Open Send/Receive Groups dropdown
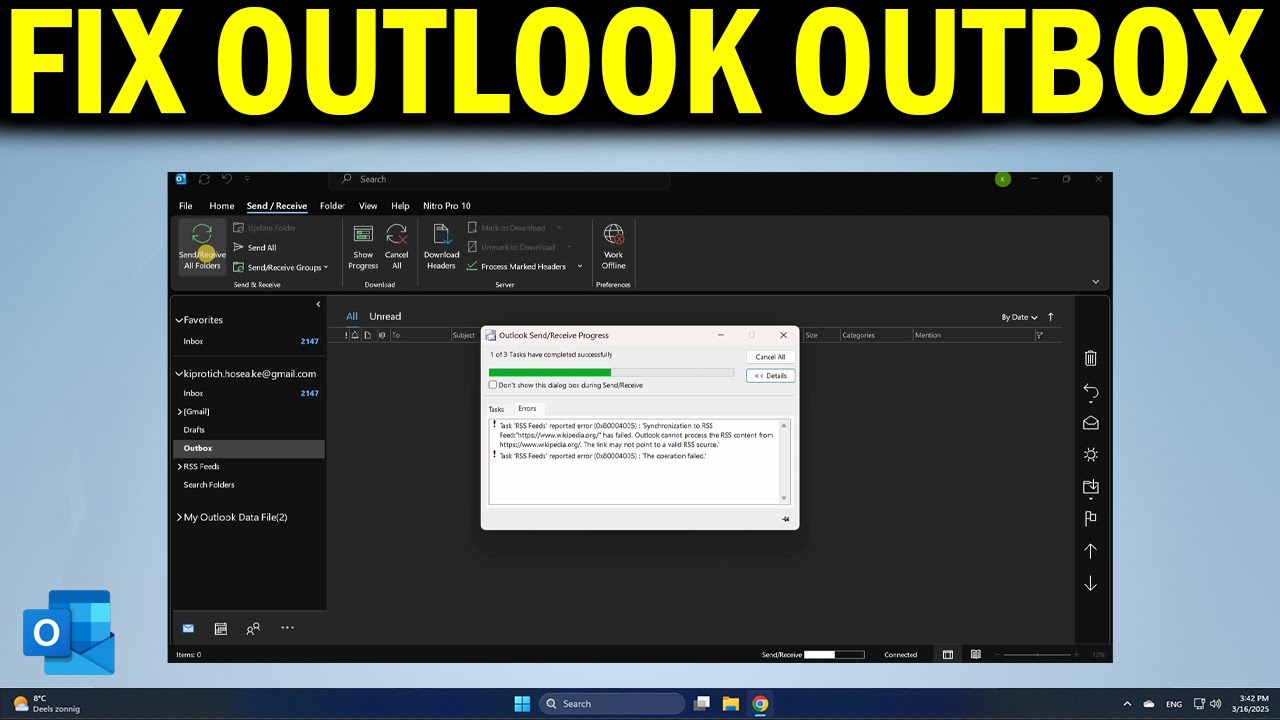 (279, 267)
